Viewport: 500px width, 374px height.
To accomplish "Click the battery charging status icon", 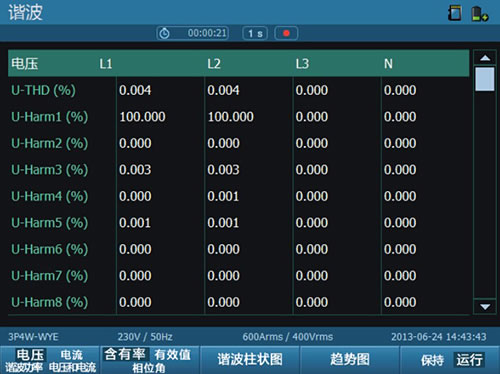I will click(480, 14).
